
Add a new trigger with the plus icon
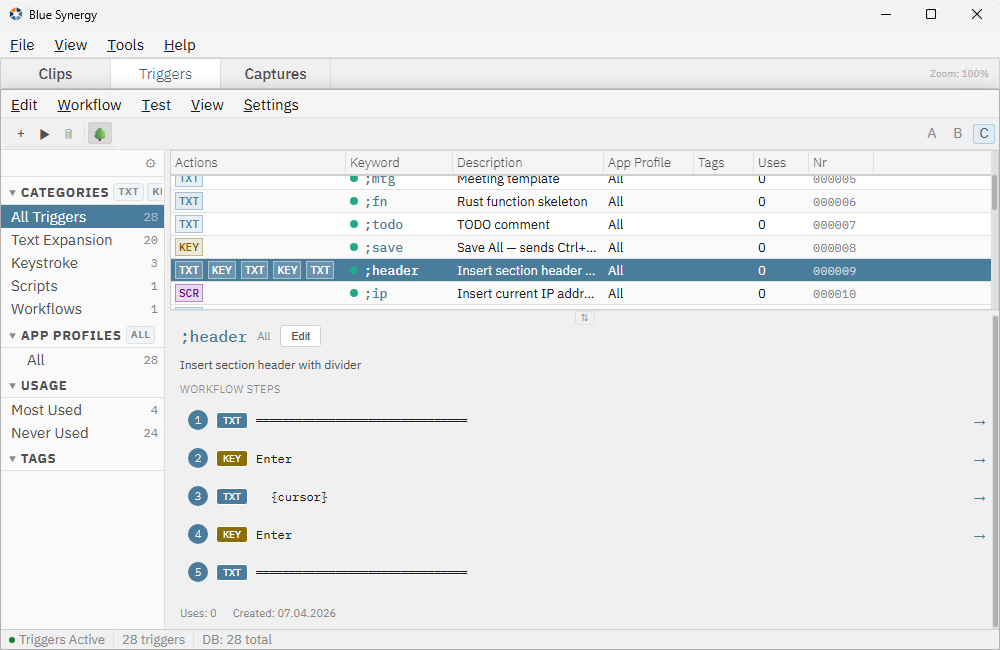pyautogui.click(x=20, y=133)
